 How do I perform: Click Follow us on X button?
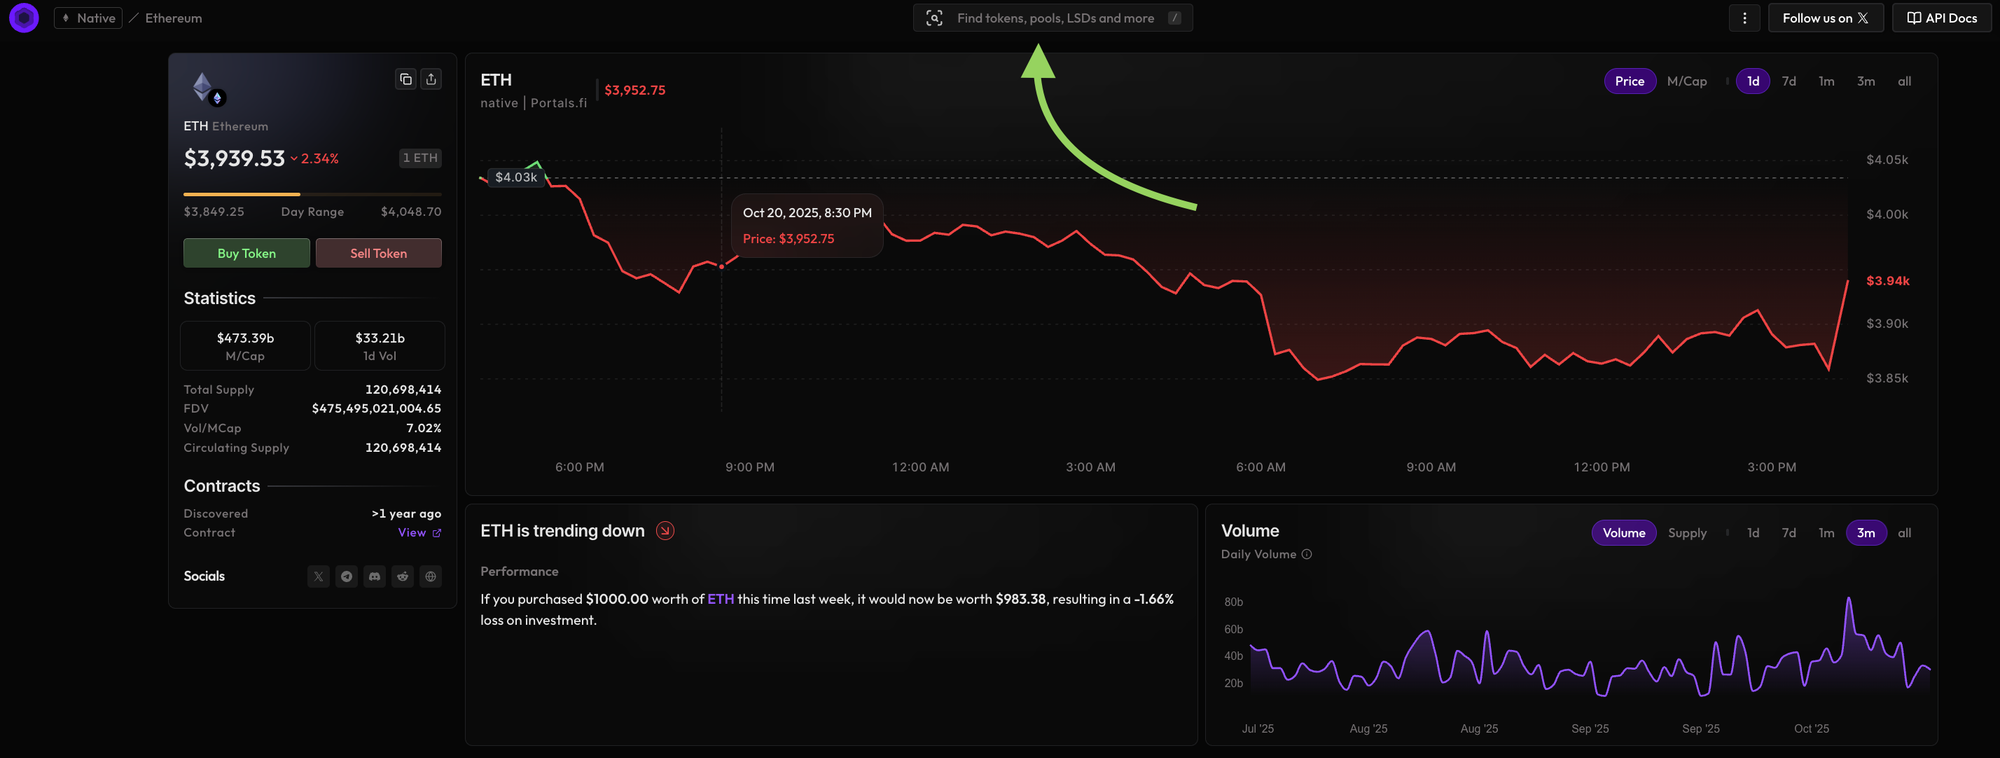1826,18
